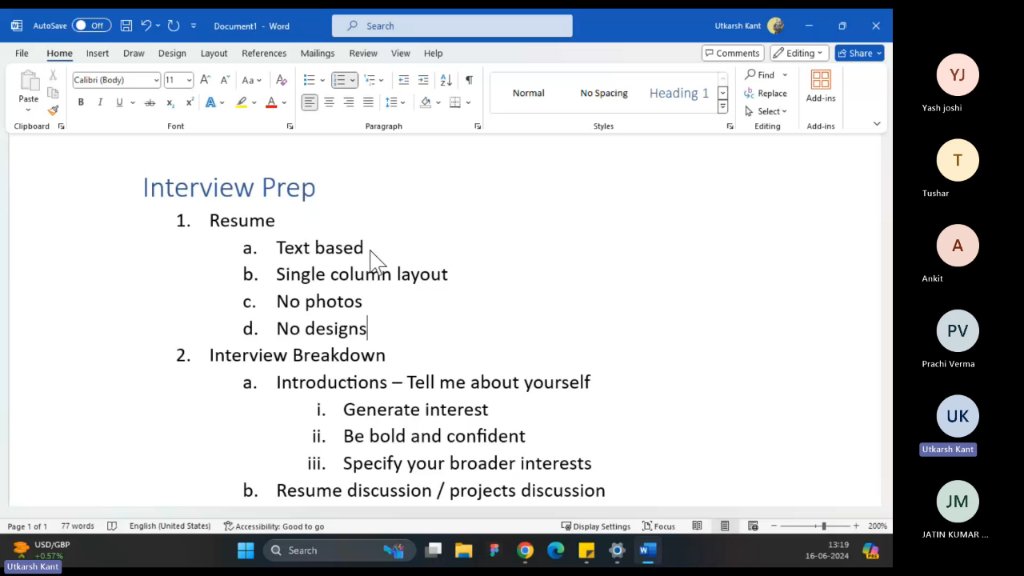Toggle Italic formatting

(100, 103)
